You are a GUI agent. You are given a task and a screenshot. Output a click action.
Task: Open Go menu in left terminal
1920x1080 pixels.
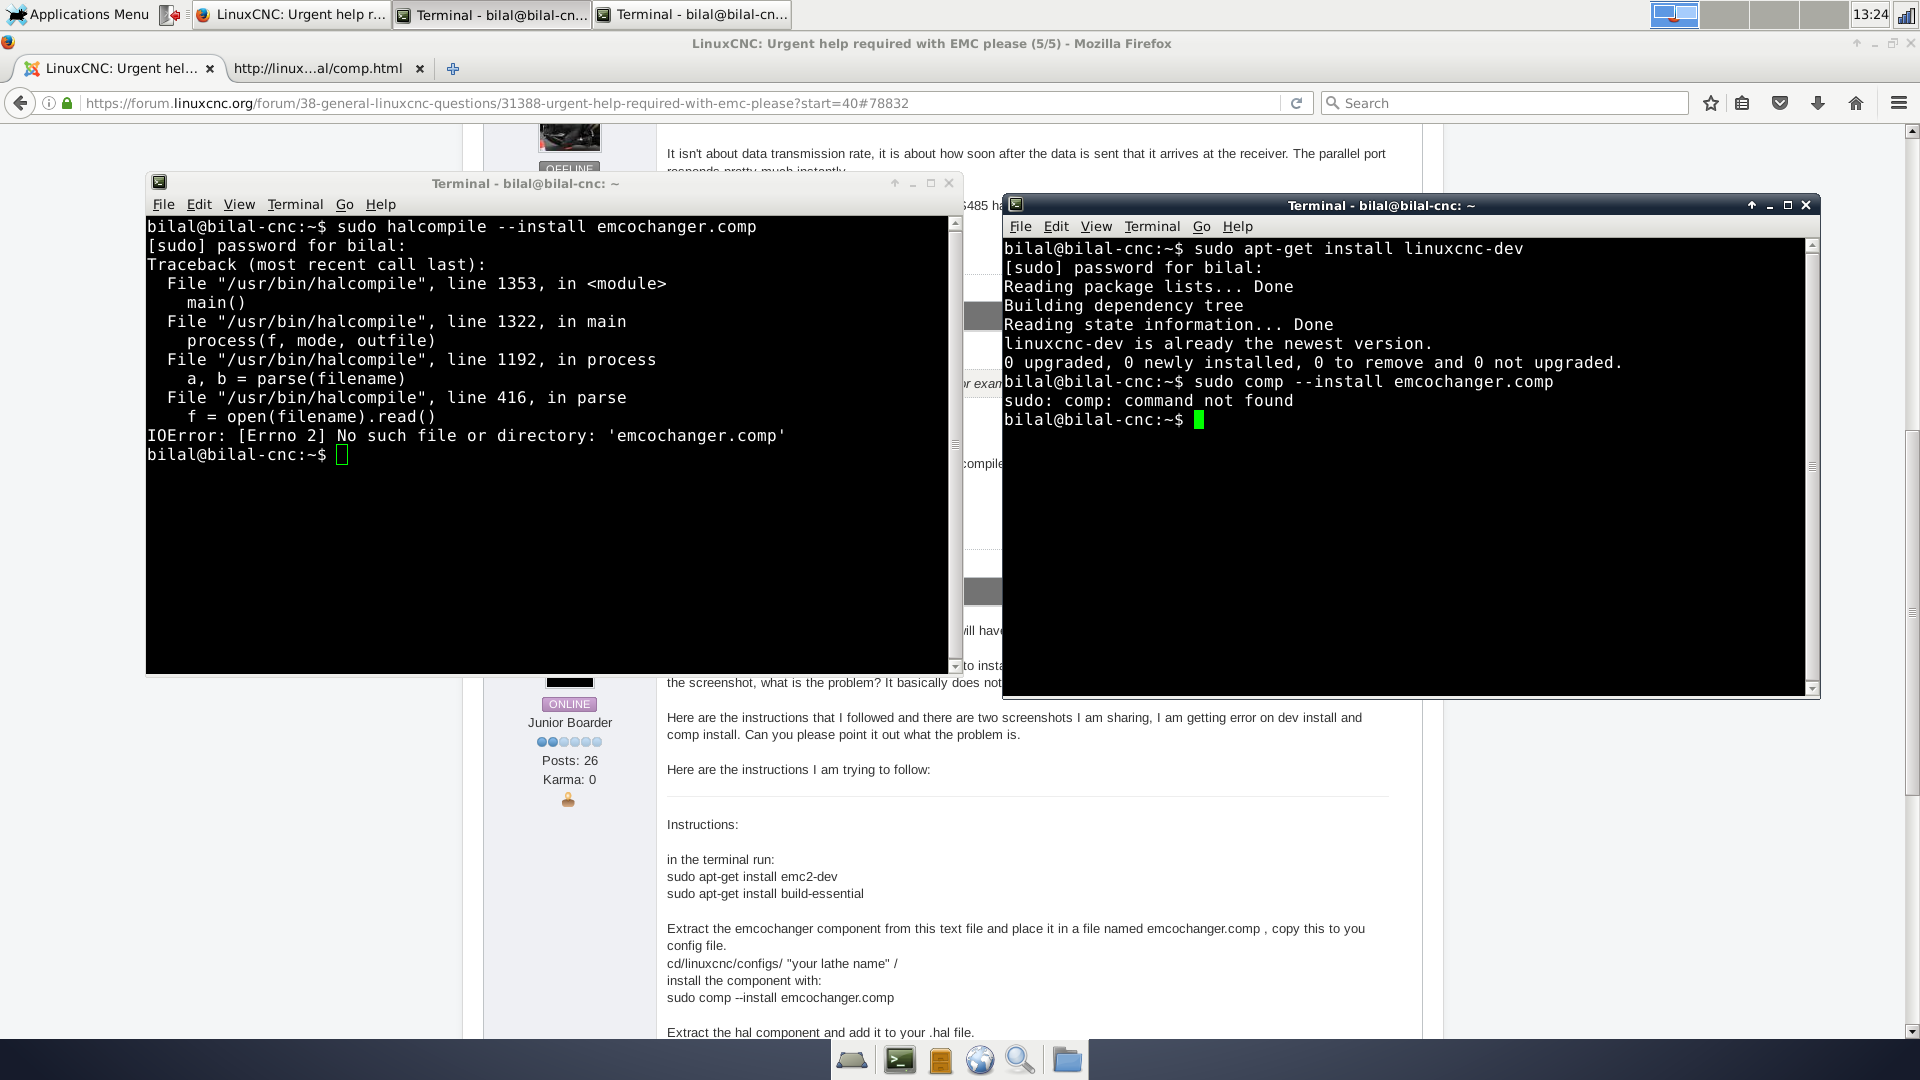(345, 204)
